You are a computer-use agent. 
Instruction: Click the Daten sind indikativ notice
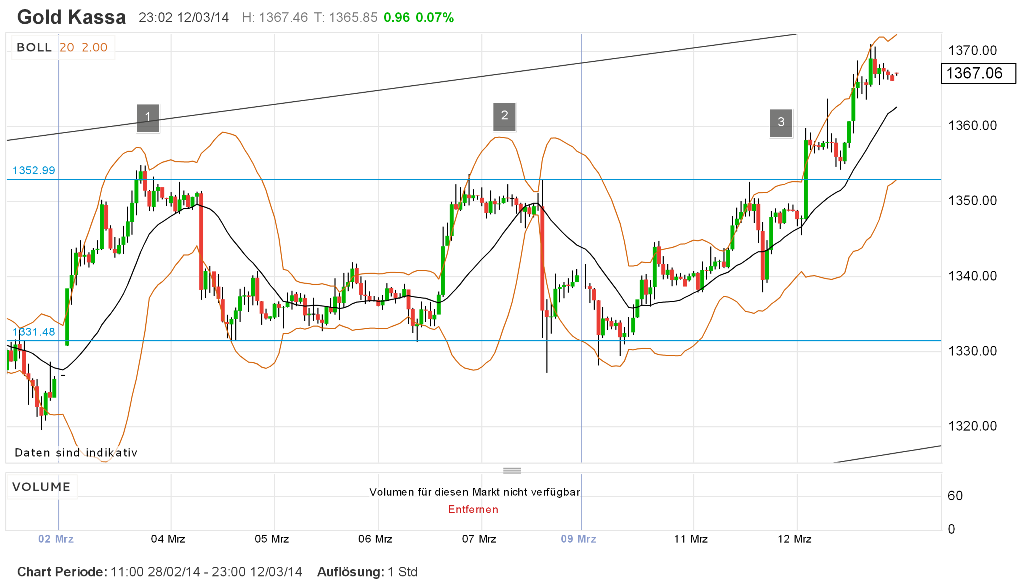75,452
